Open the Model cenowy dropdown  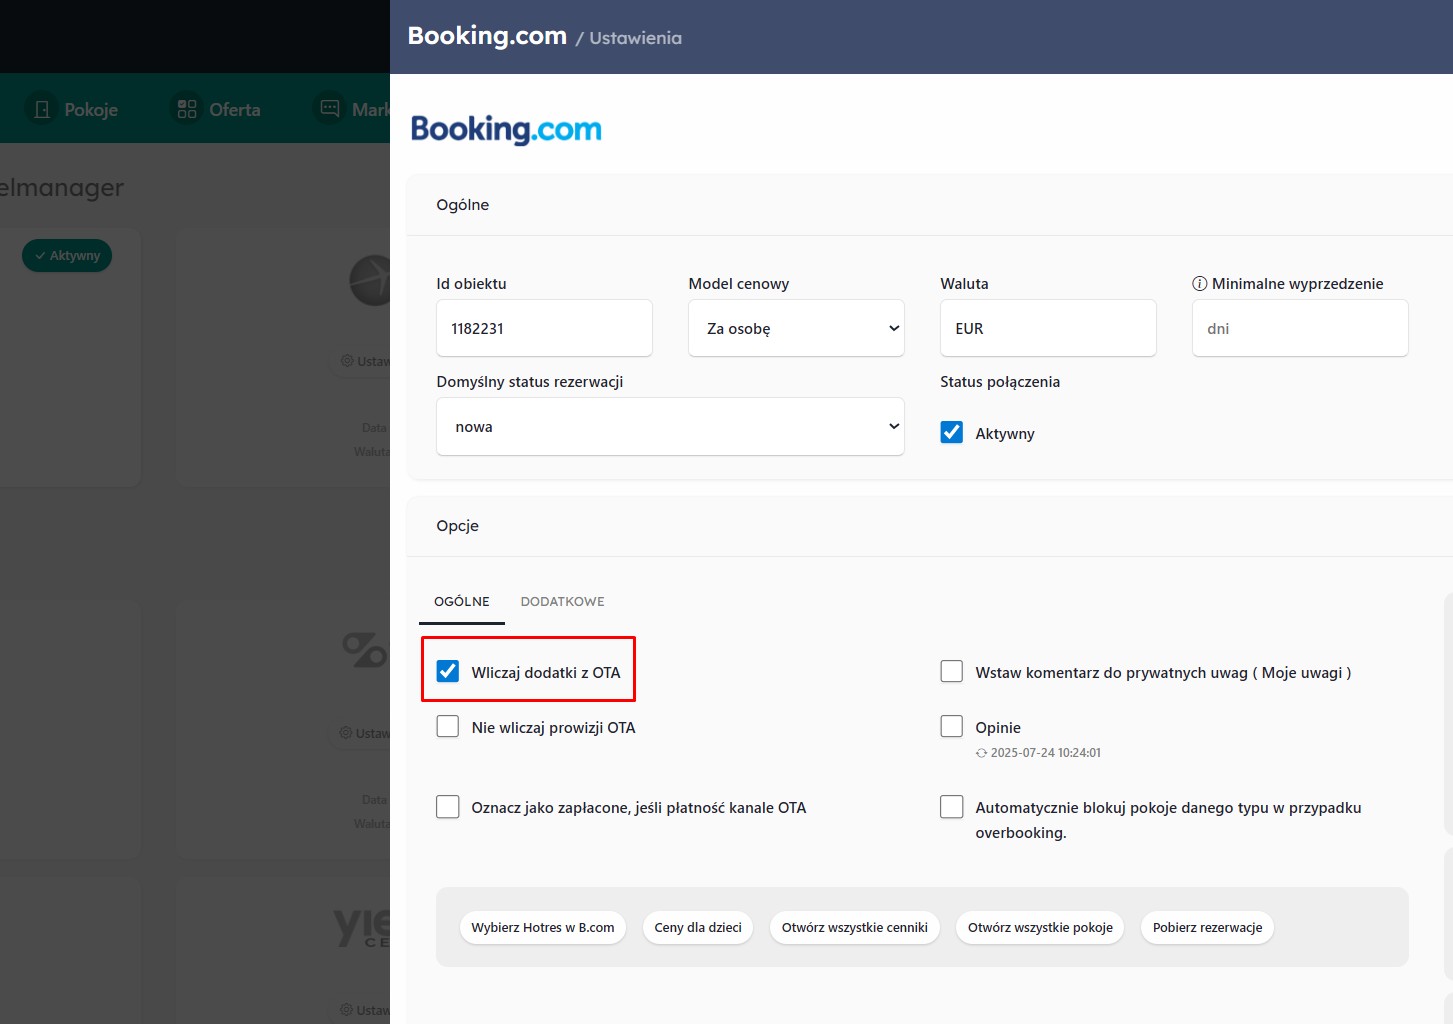point(796,328)
